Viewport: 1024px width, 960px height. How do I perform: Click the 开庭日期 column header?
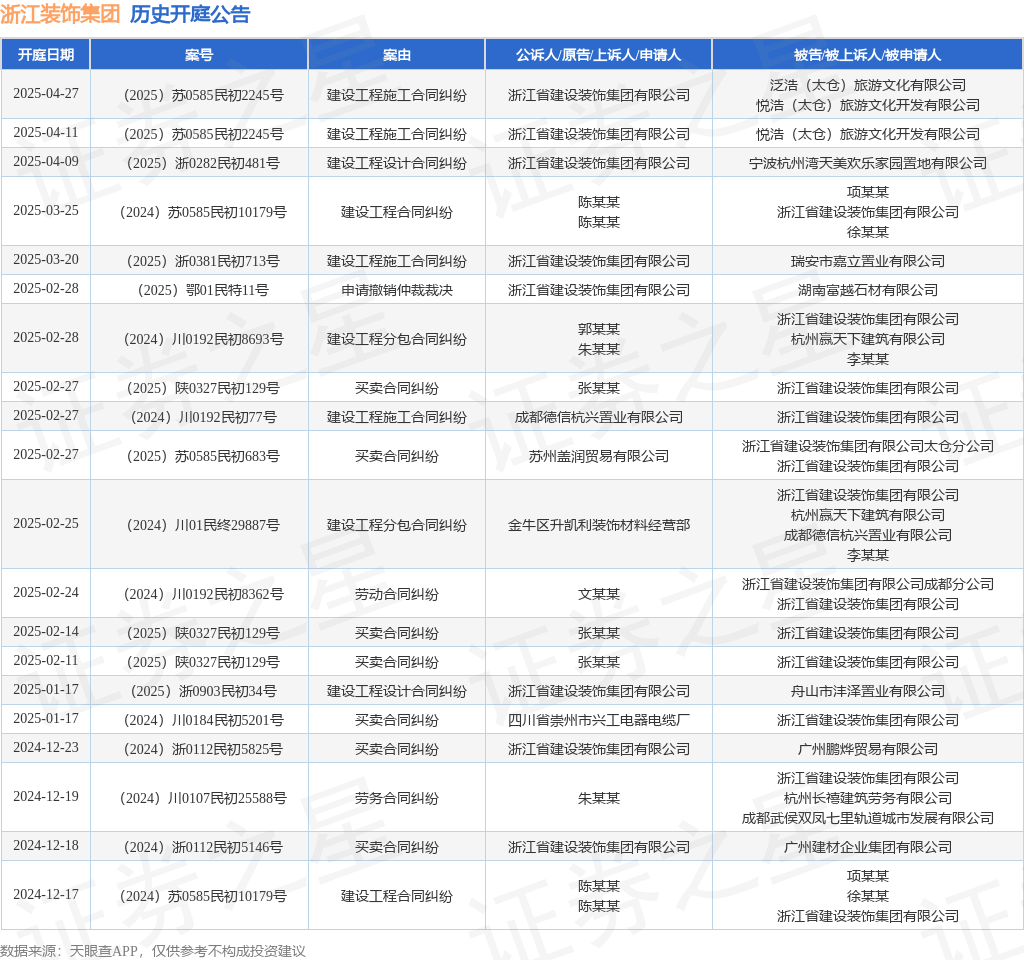click(x=46, y=55)
